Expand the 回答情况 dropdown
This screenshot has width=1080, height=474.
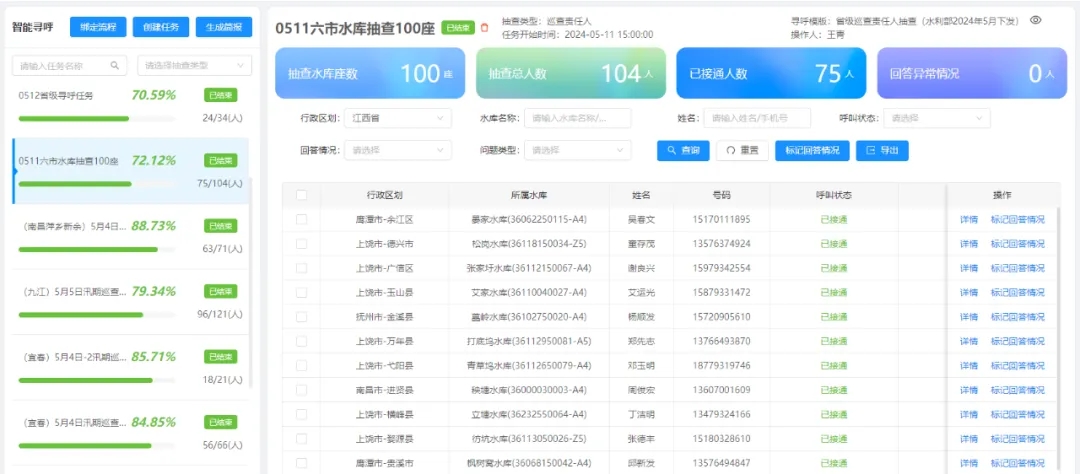coord(398,150)
